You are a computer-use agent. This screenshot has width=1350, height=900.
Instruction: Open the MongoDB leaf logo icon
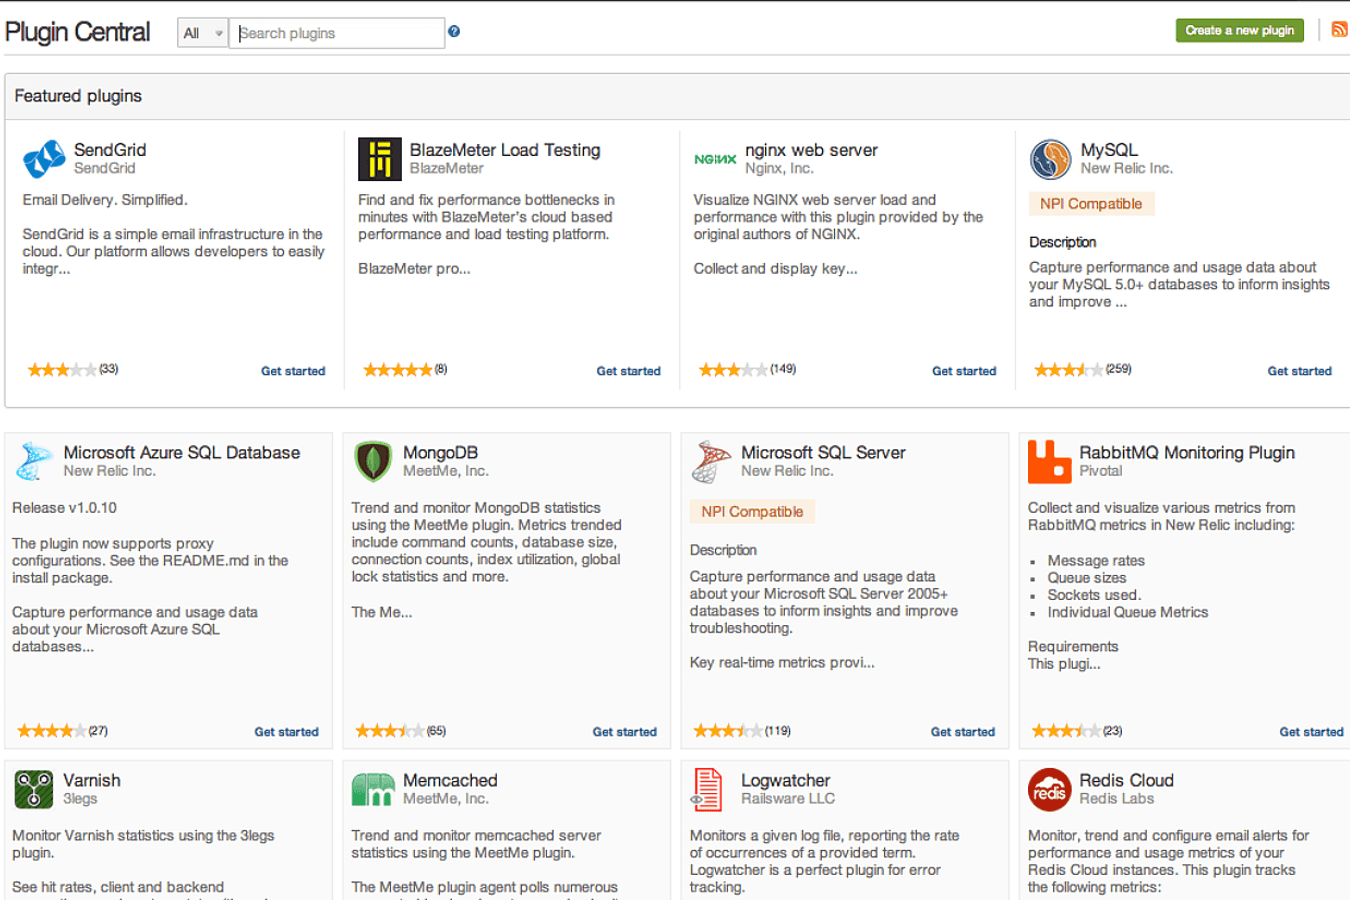tap(373, 462)
